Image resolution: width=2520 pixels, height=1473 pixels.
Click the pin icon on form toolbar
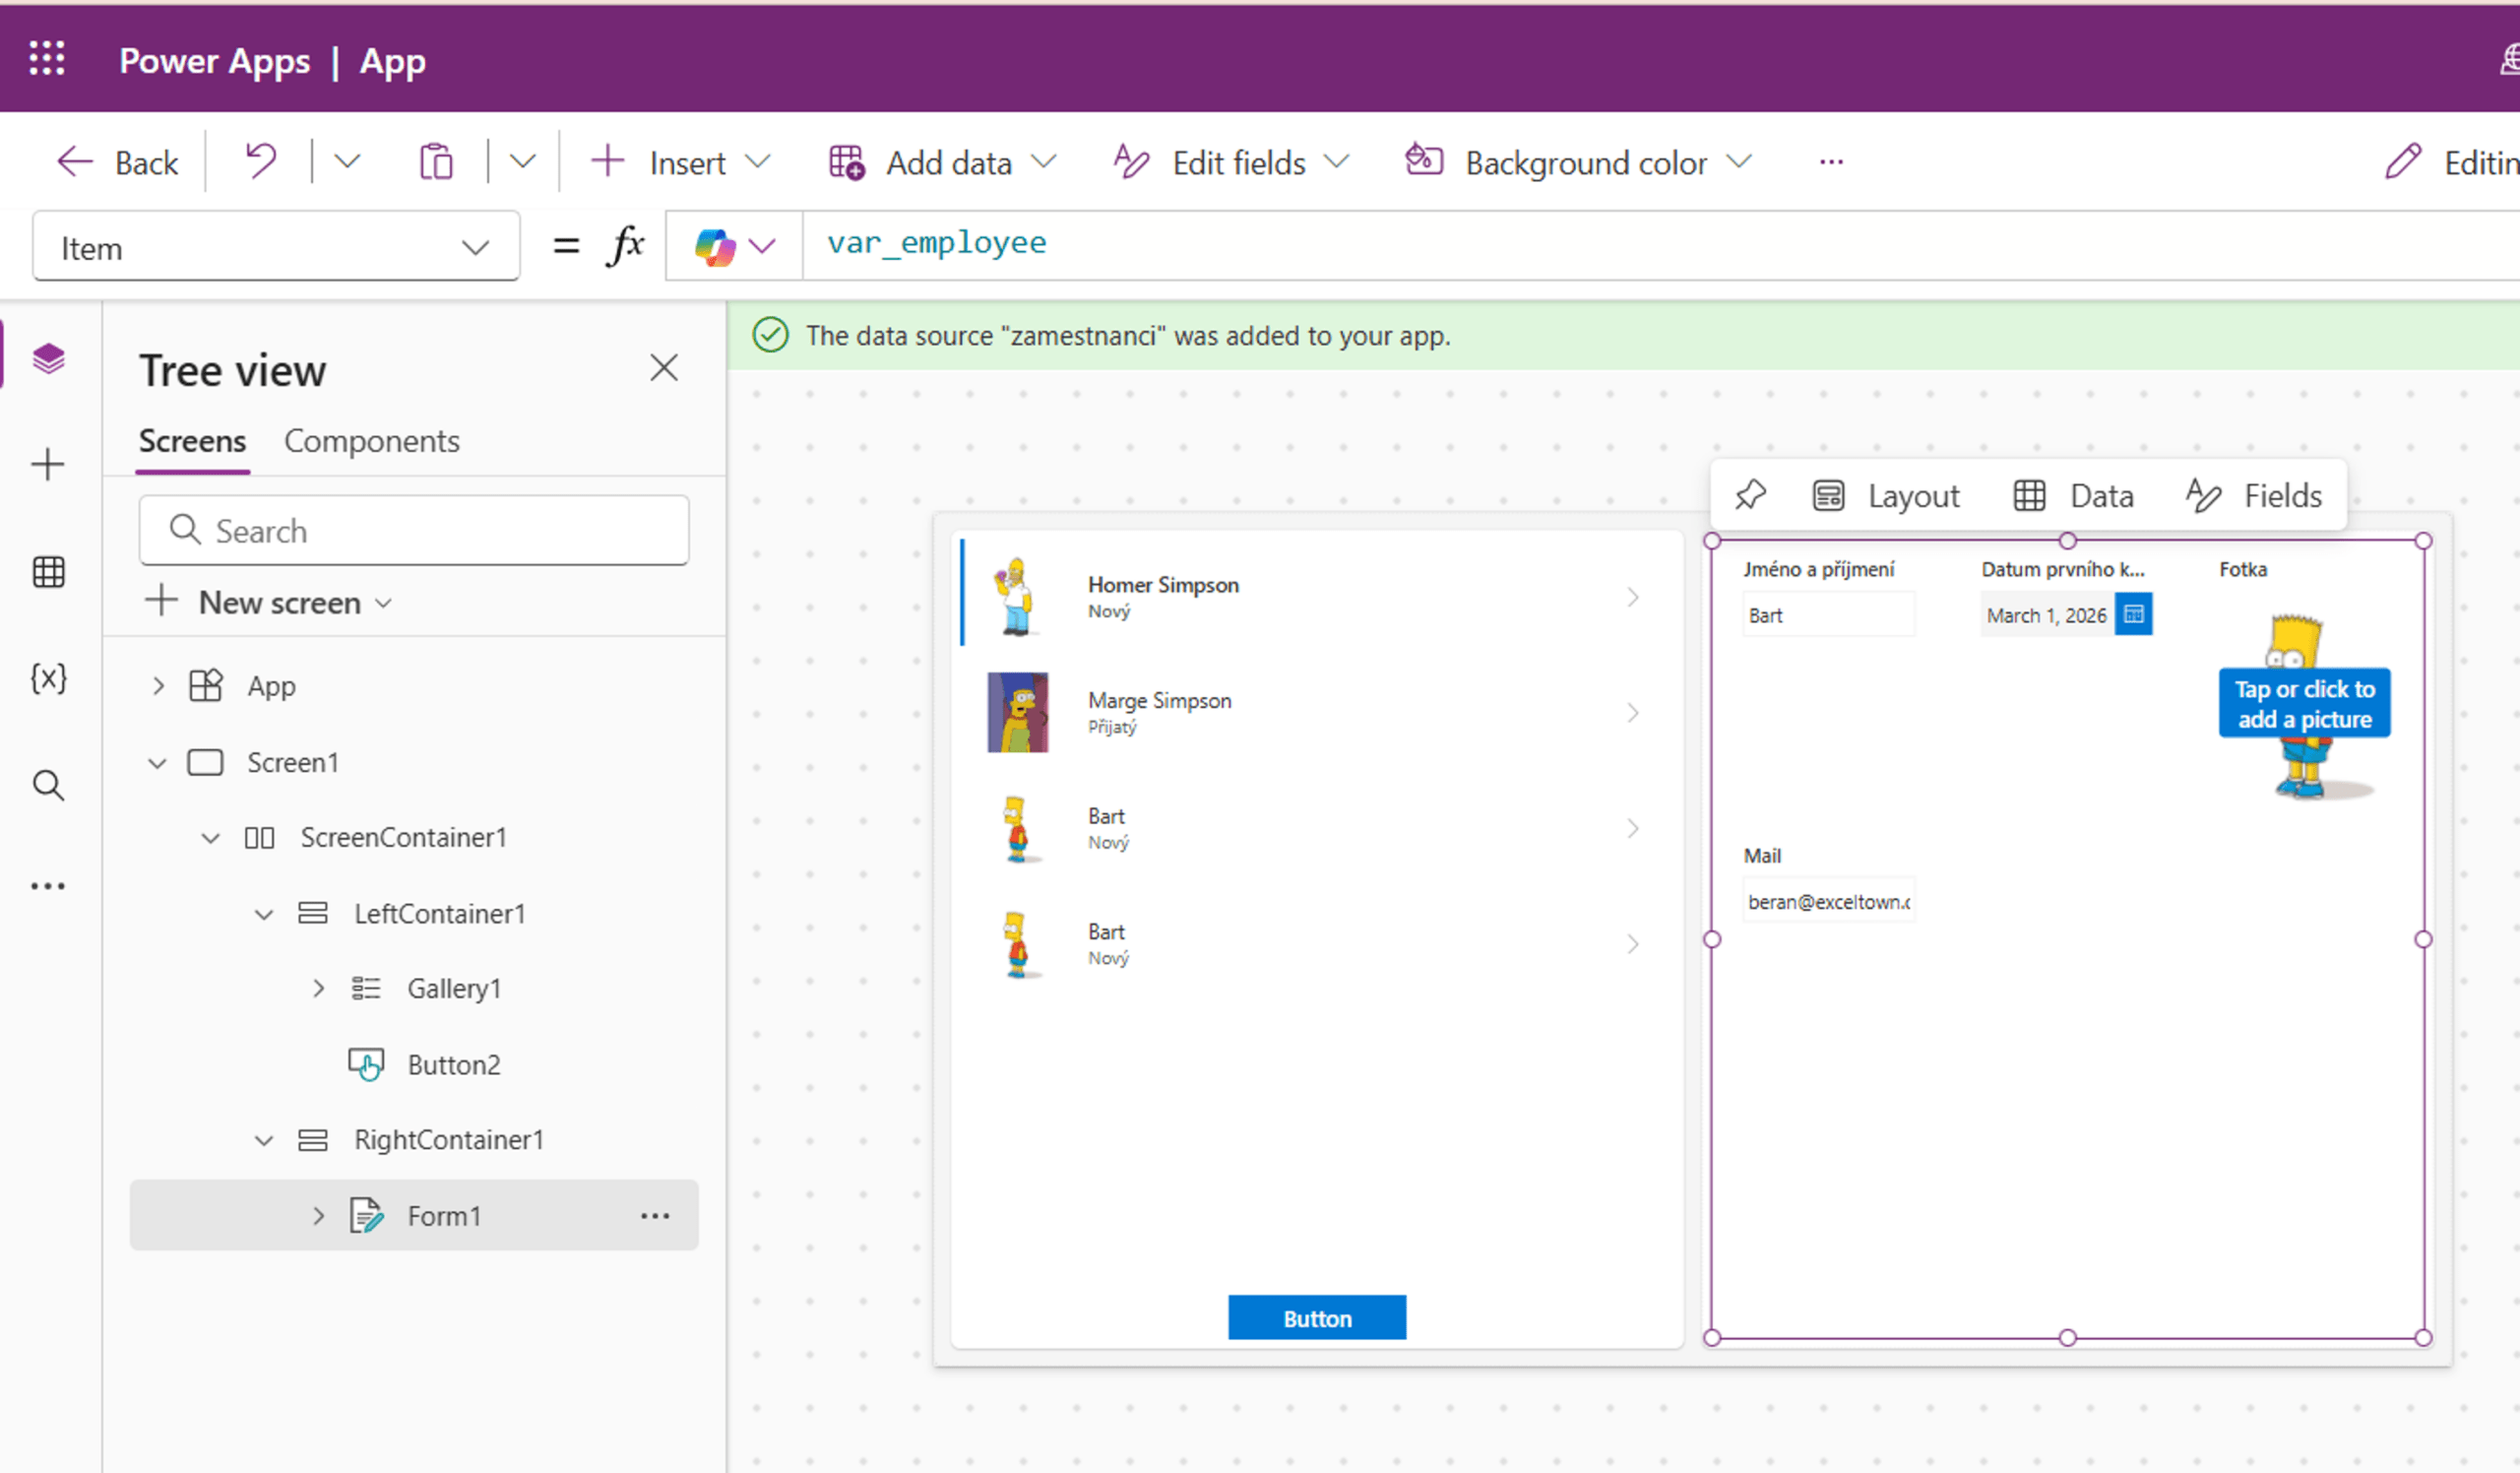click(x=1751, y=495)
